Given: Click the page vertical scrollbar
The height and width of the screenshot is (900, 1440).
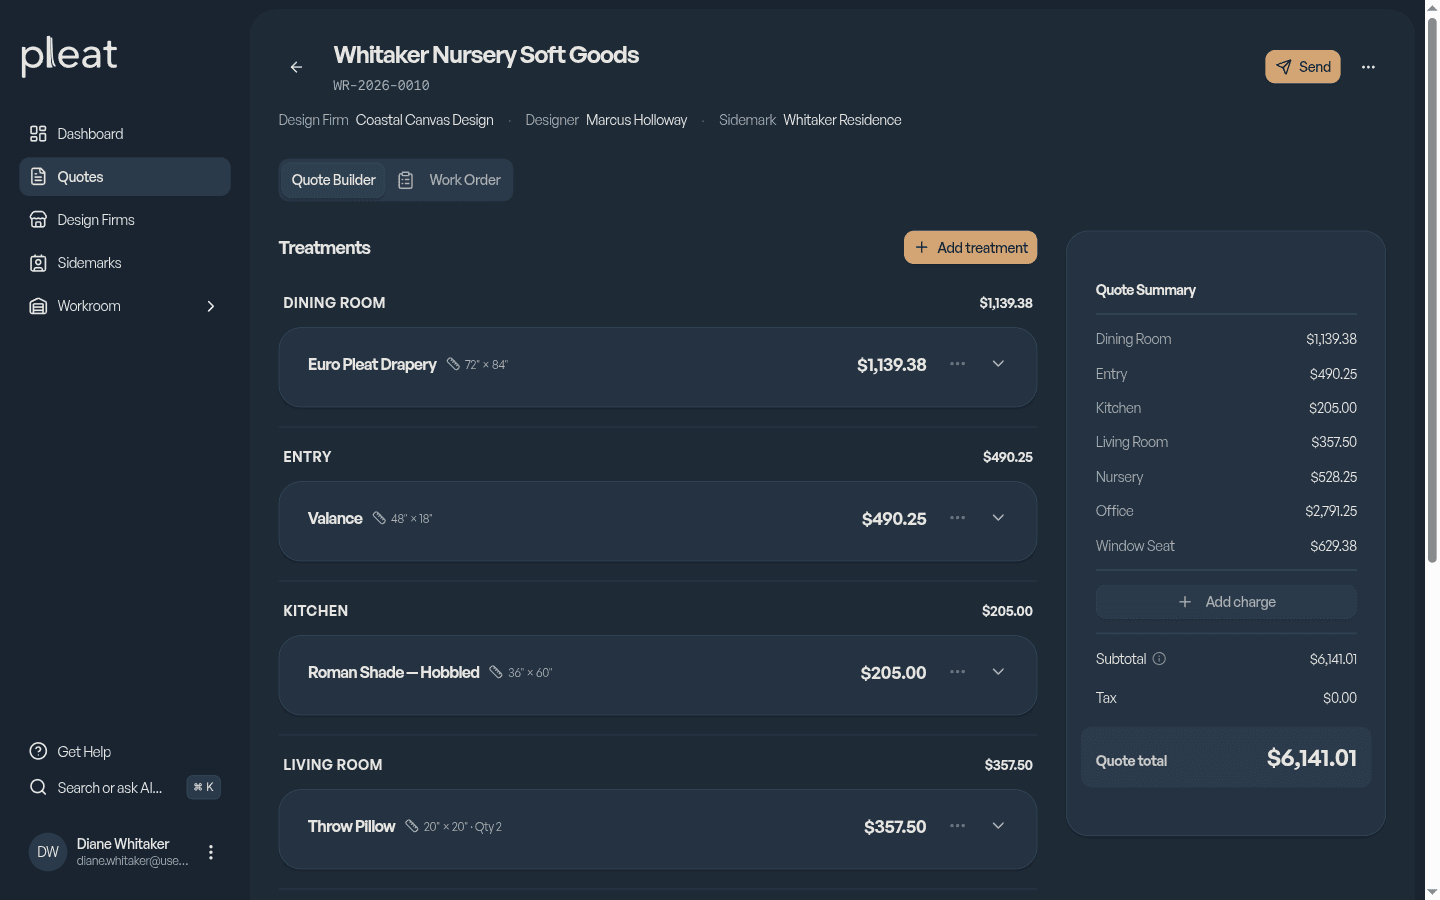Looking at the screenshot, I should [1432, 290].
